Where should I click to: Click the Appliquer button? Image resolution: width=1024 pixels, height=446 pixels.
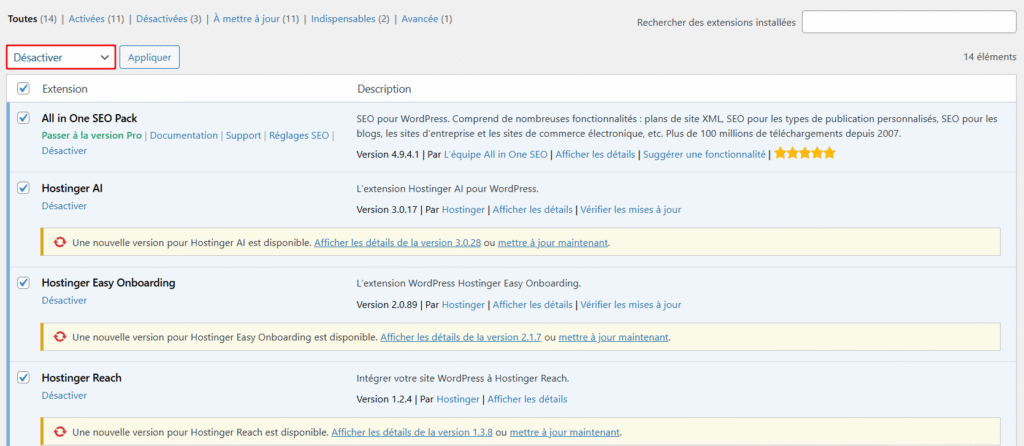(150, 57)
